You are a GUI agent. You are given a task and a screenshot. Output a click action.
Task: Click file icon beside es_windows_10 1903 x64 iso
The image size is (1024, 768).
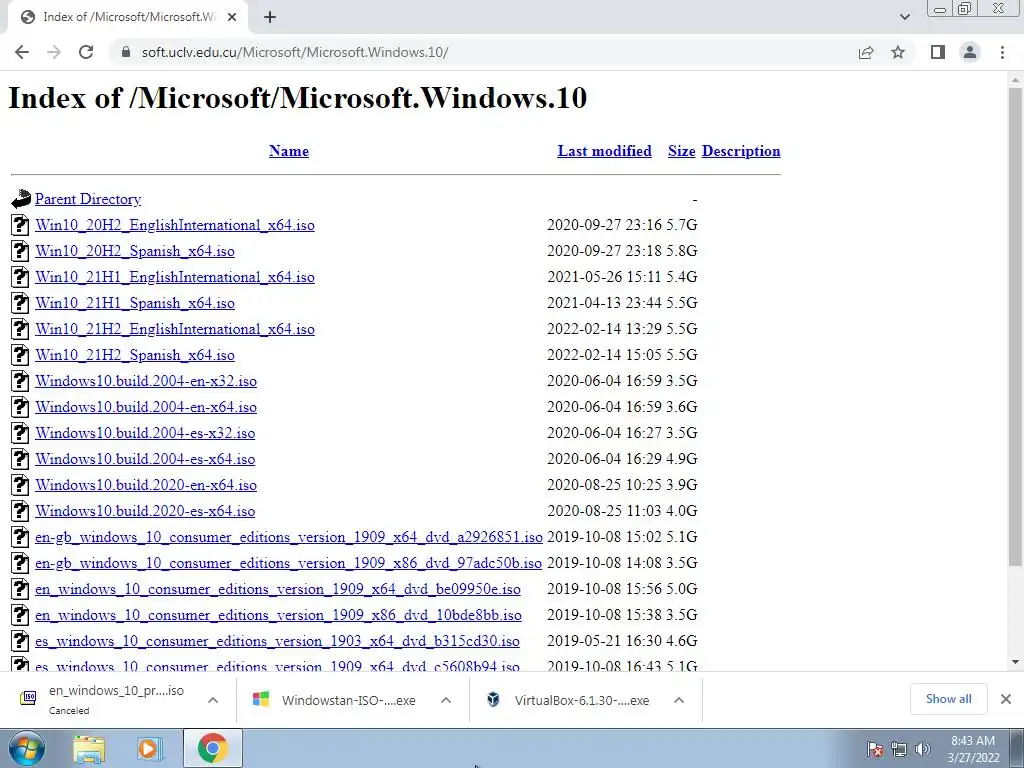pyautogui.click(x=20, y=641)
